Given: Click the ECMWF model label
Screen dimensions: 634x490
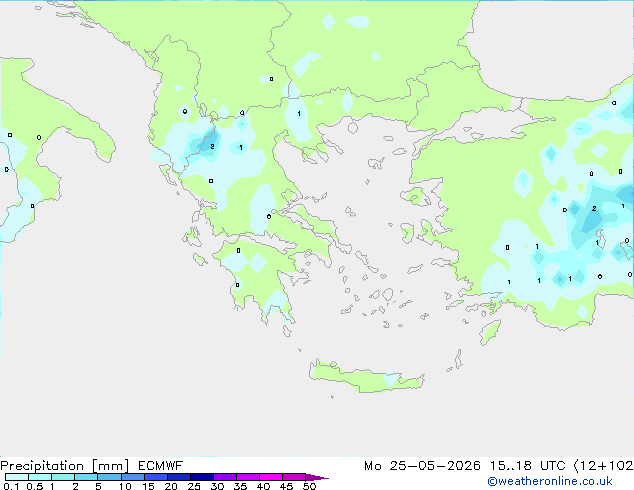Looking at the screenshot, I should pos(161,466).
